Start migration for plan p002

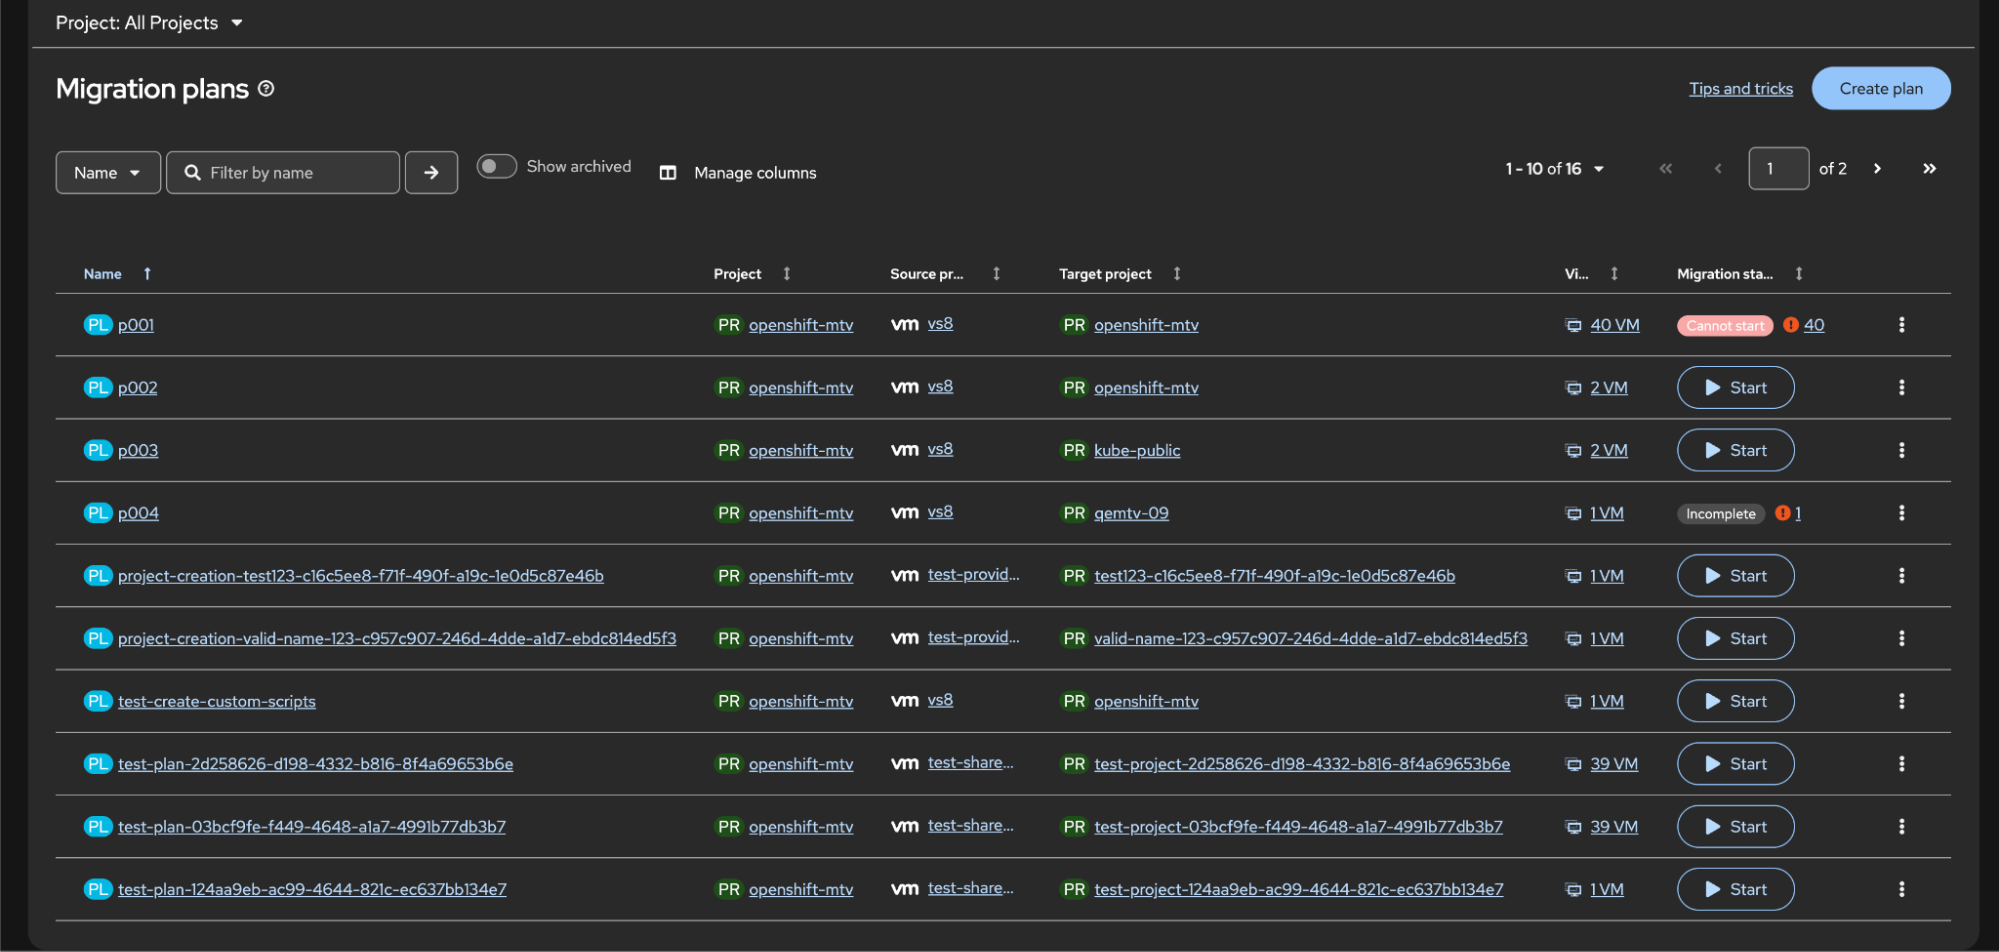click(x=1735, y=388)
